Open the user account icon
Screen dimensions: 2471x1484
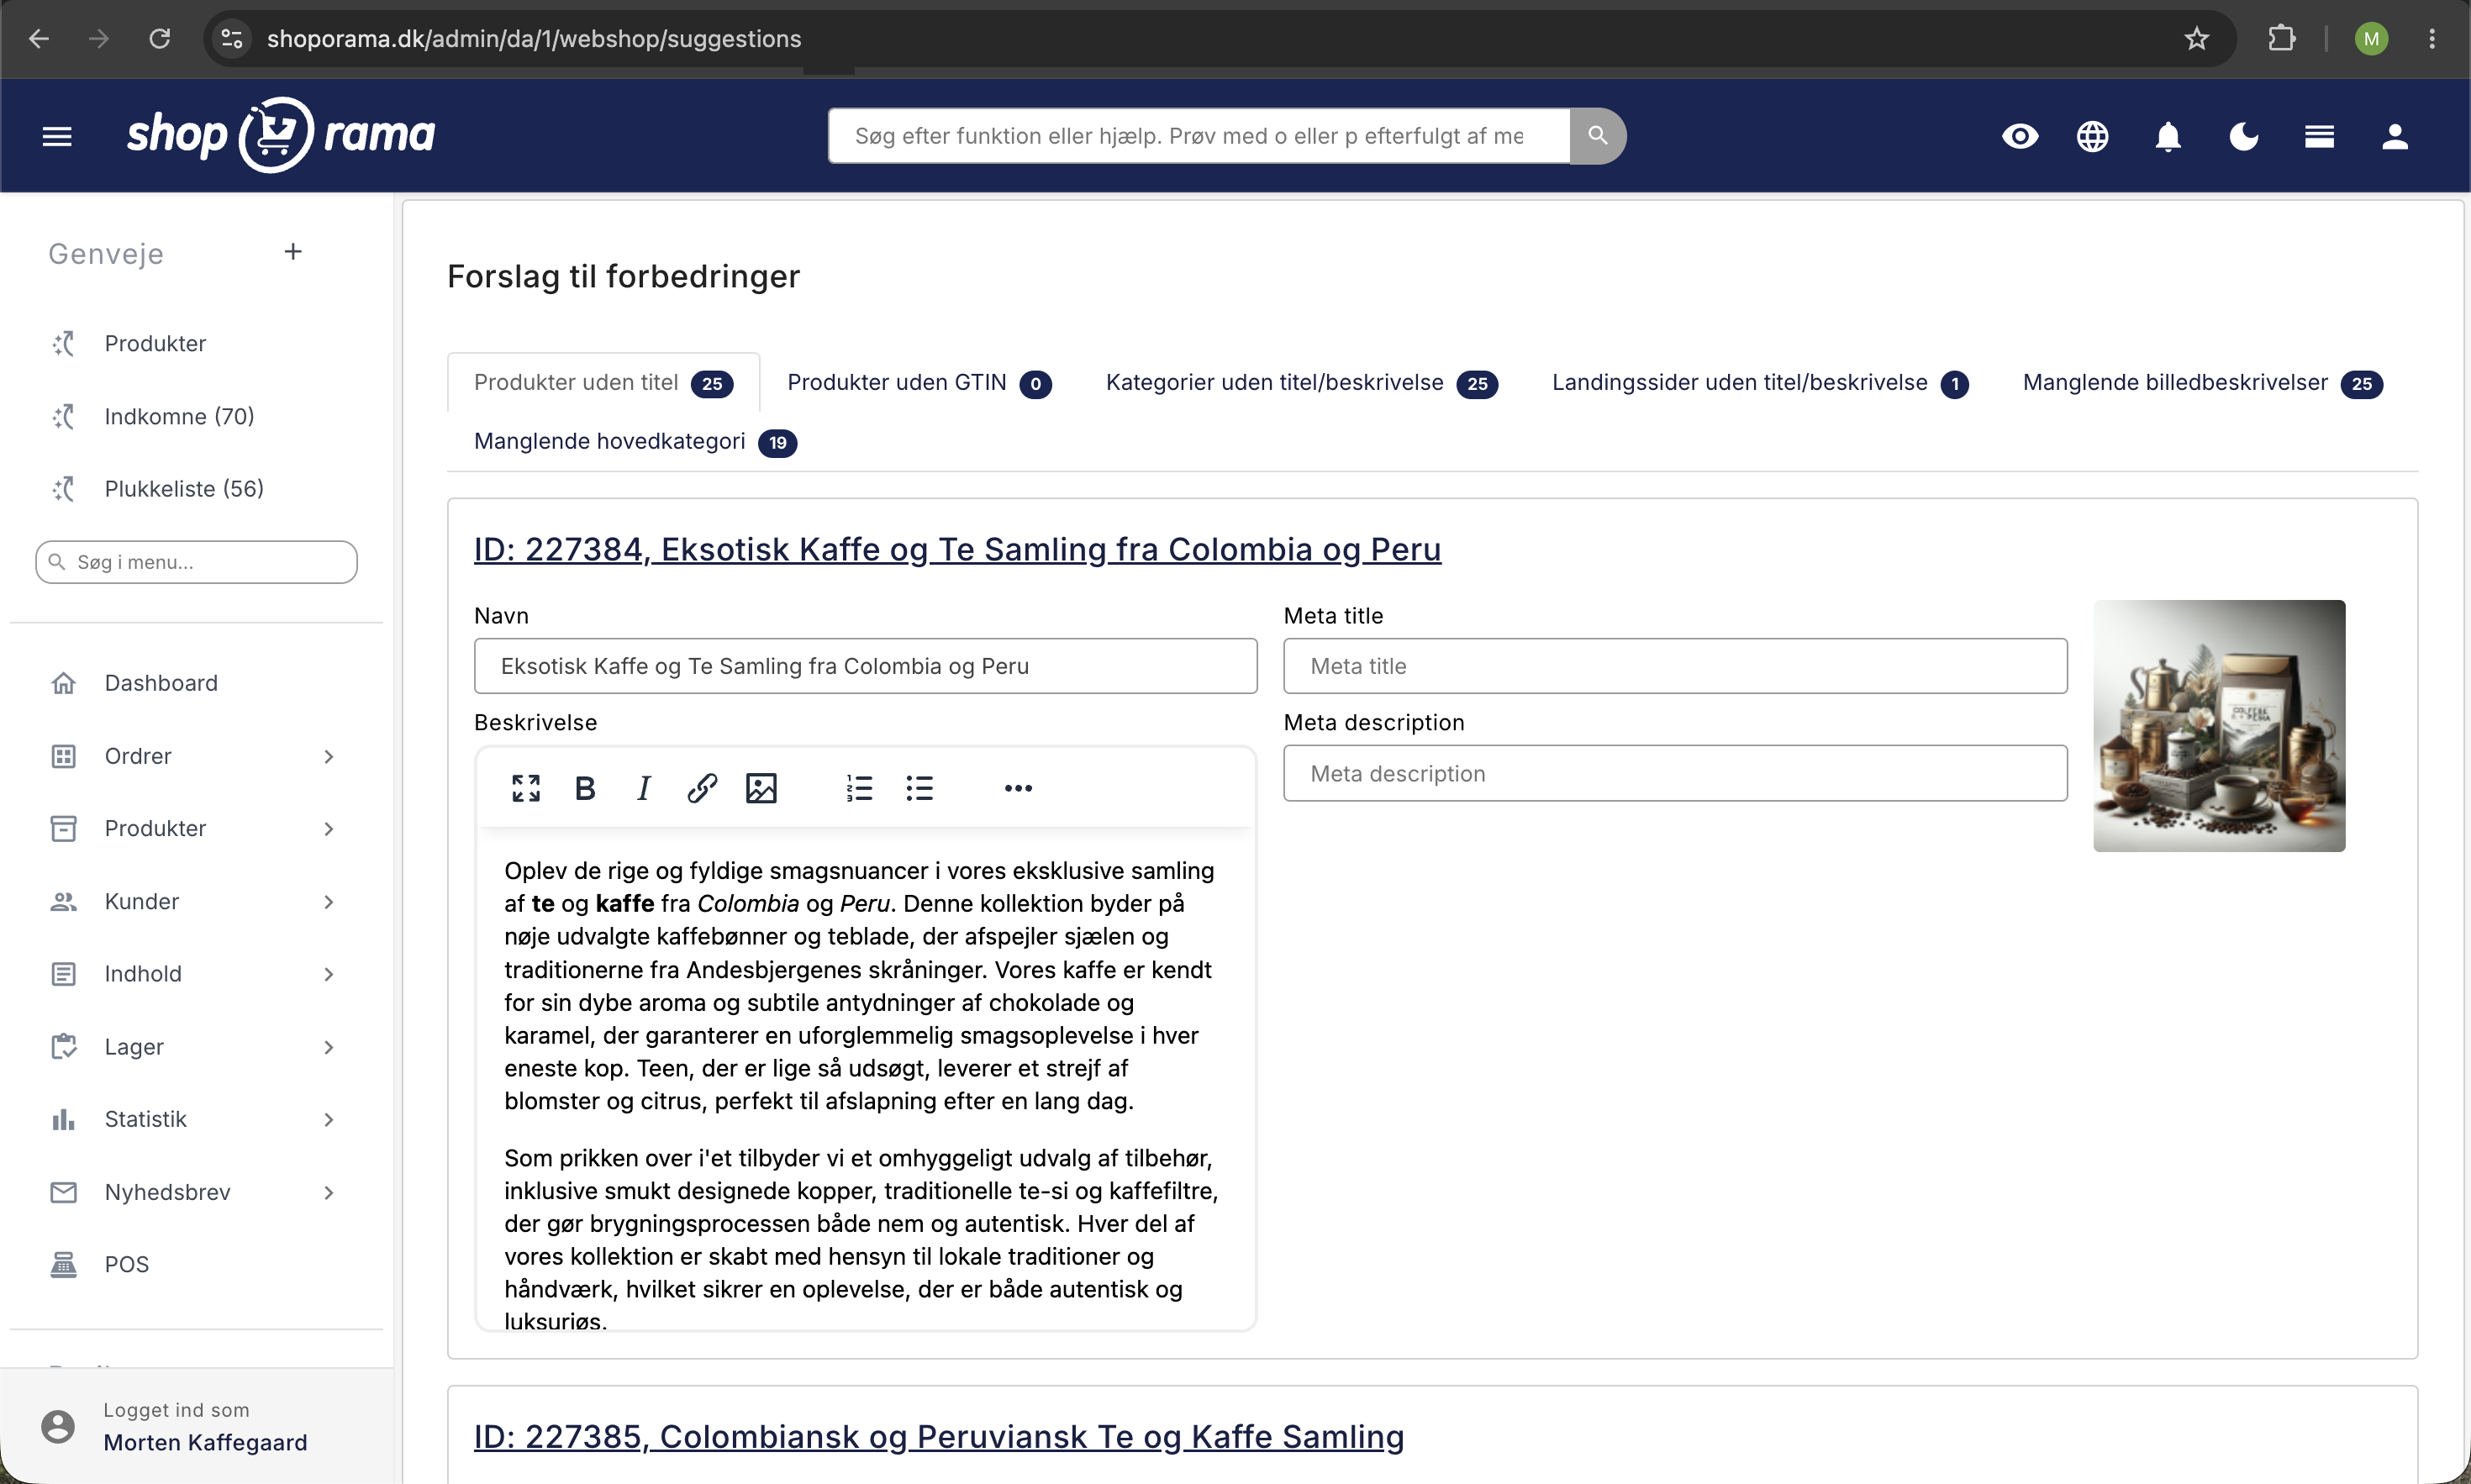point(2394,136)
